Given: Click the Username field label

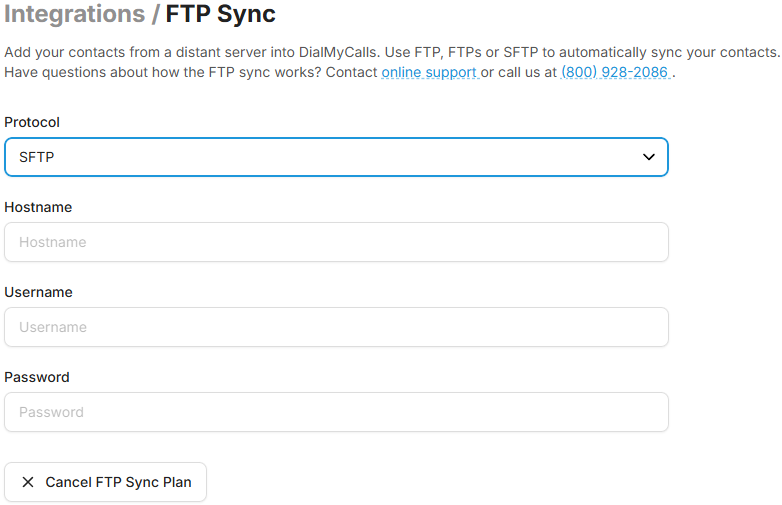Looking at the screenshot, I should coord(38,292).
